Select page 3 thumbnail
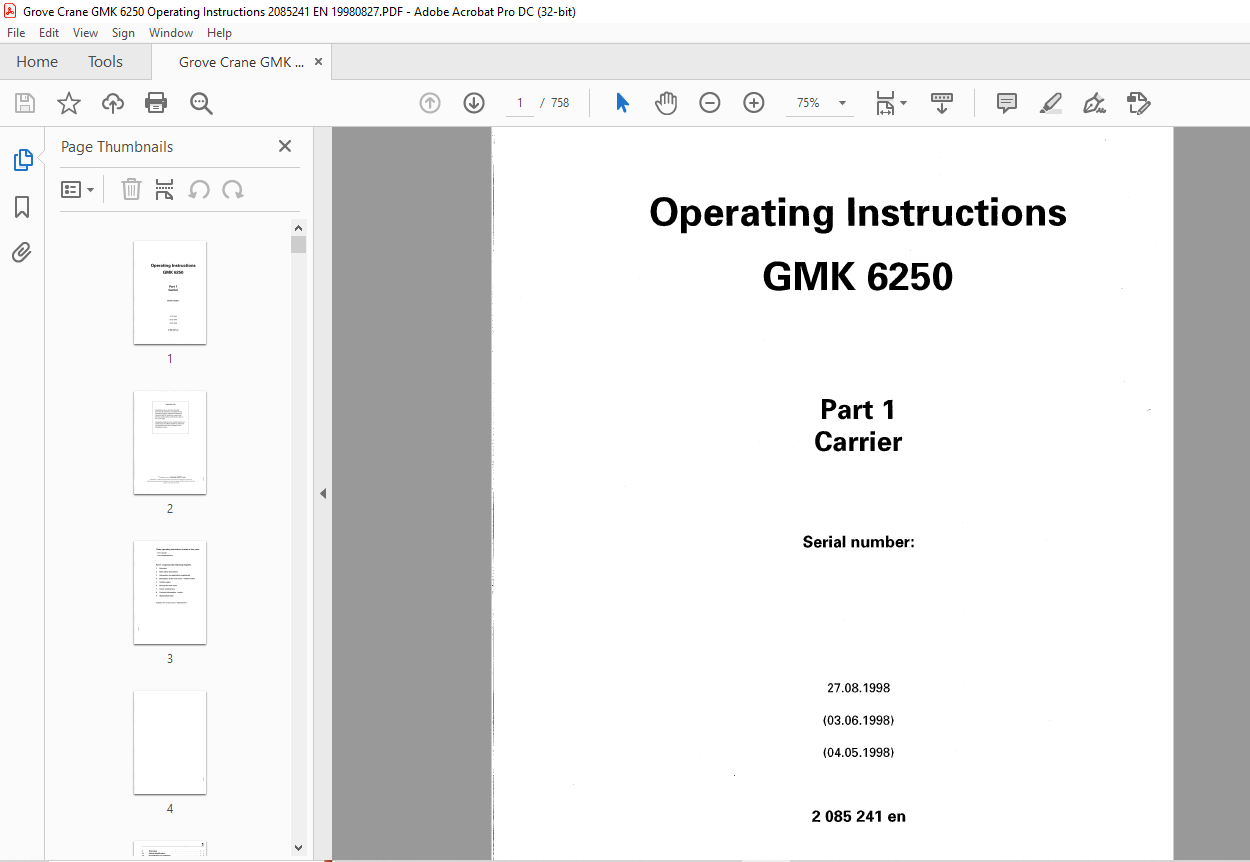 (x=170, y=593)
